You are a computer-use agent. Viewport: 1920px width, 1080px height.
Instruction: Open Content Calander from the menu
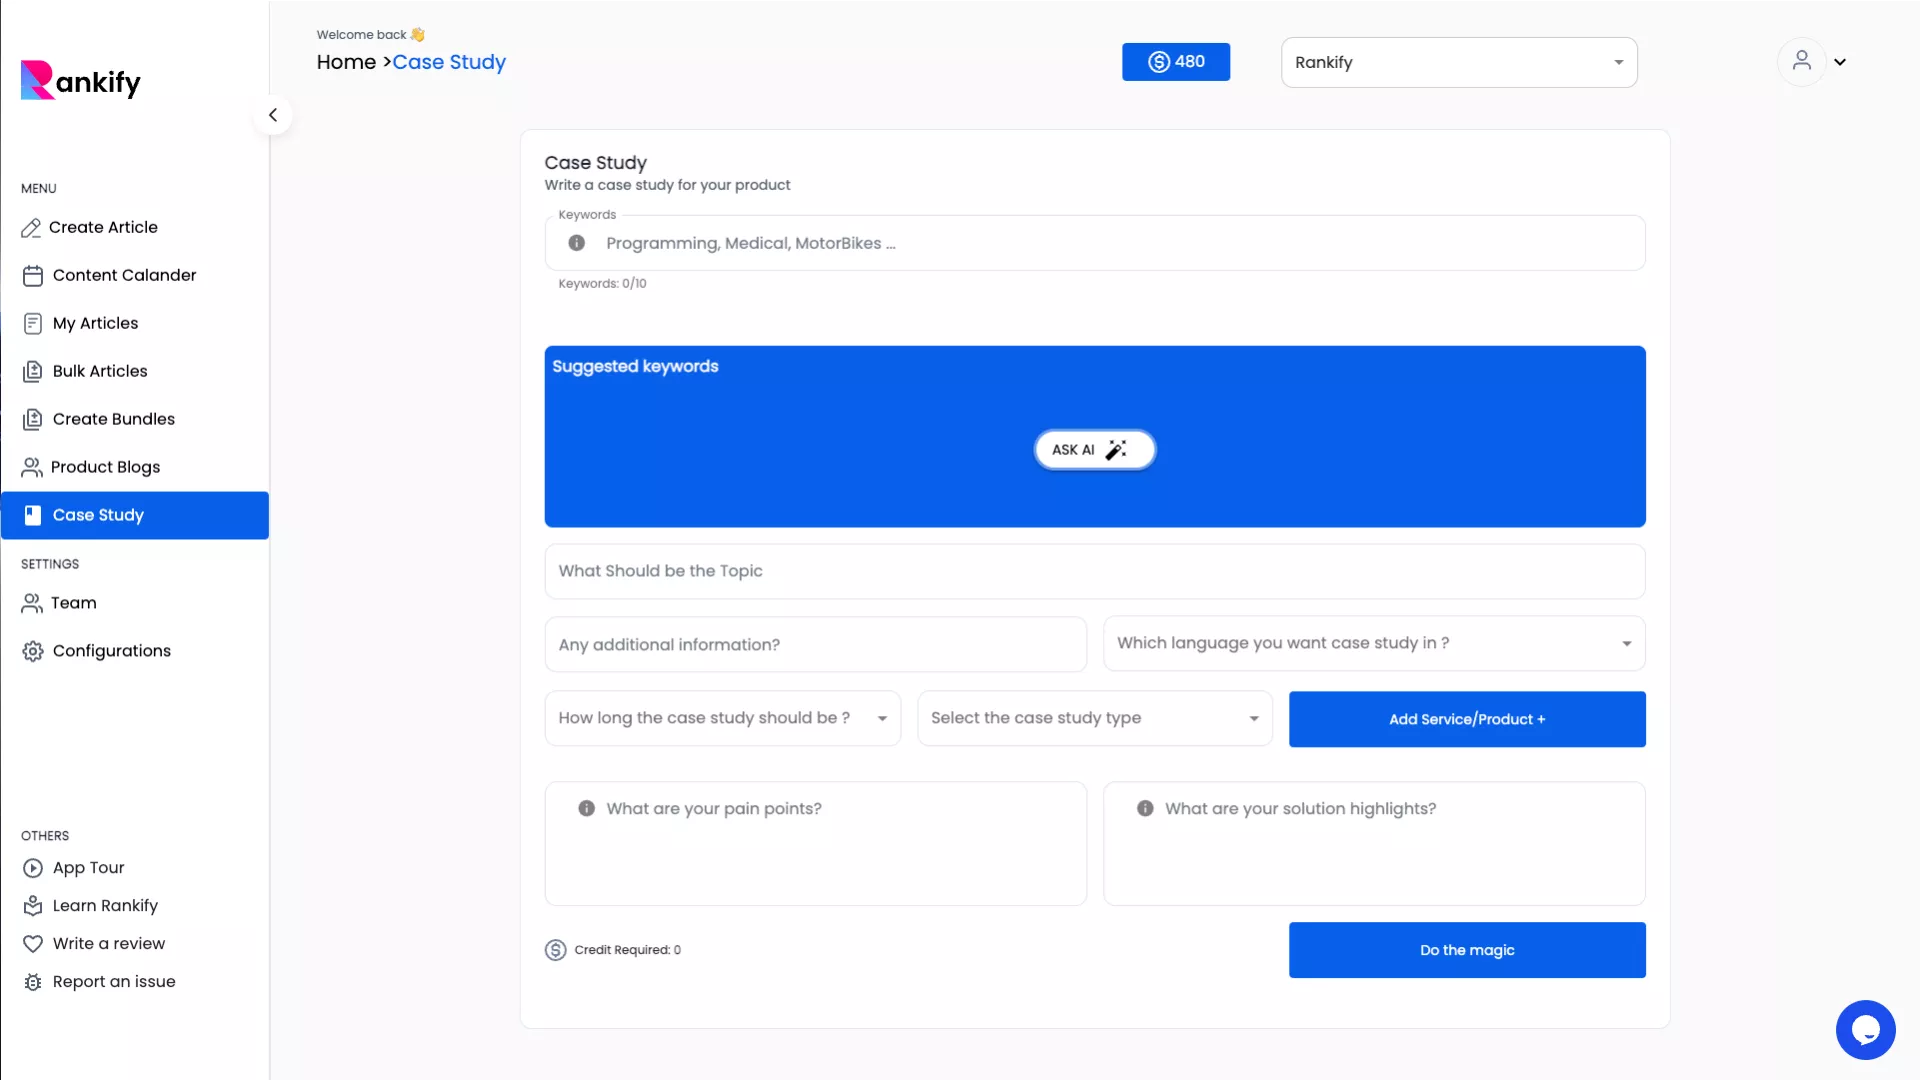pos(124,275)
